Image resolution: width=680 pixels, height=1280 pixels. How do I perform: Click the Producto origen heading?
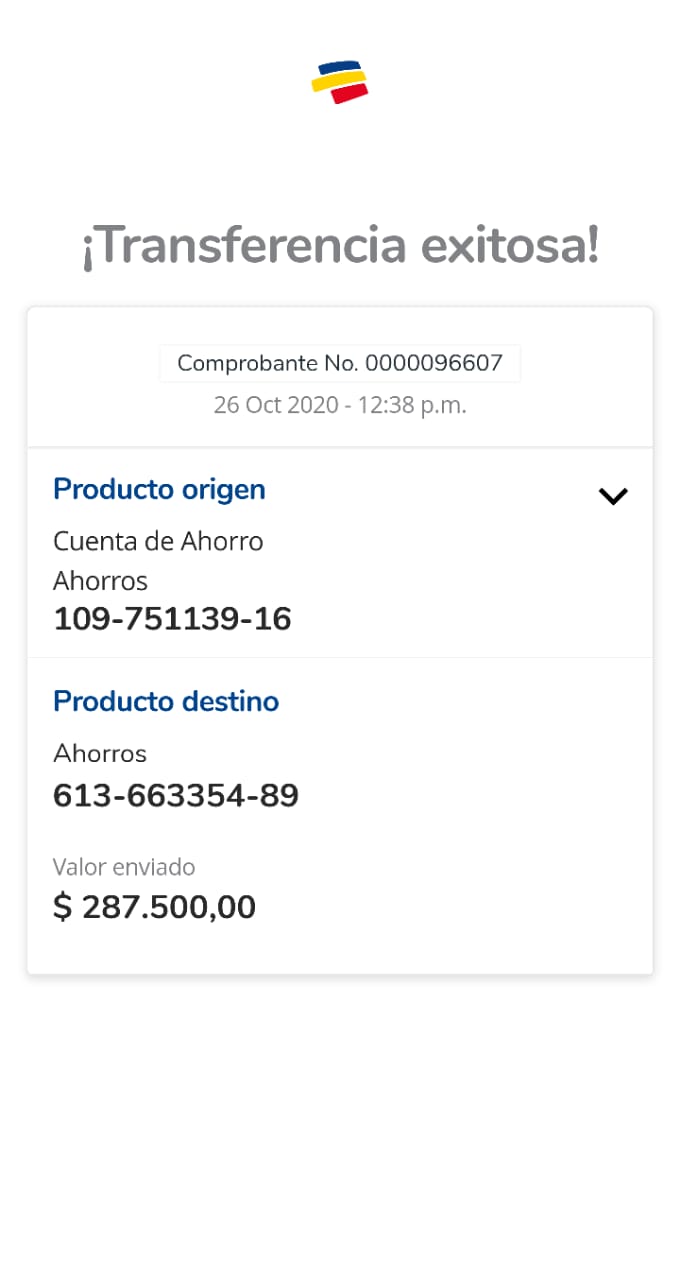click(x=159, y=490)
